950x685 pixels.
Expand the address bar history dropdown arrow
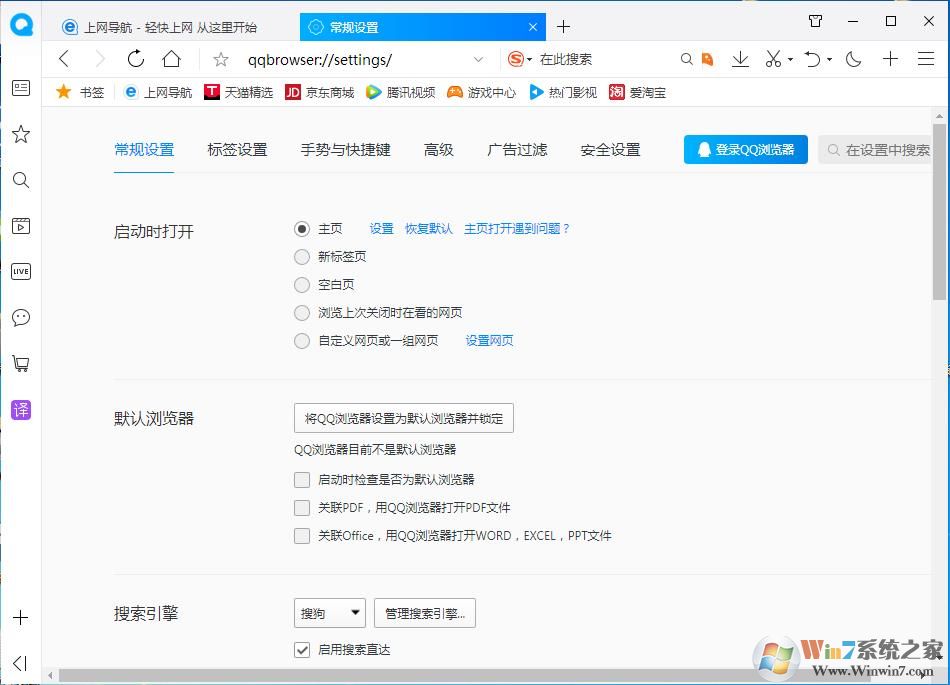coord(478,59)
